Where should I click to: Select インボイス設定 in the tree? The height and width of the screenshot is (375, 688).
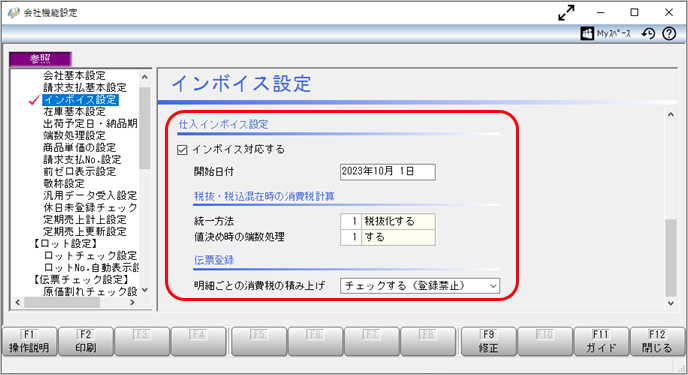point(80,100)
